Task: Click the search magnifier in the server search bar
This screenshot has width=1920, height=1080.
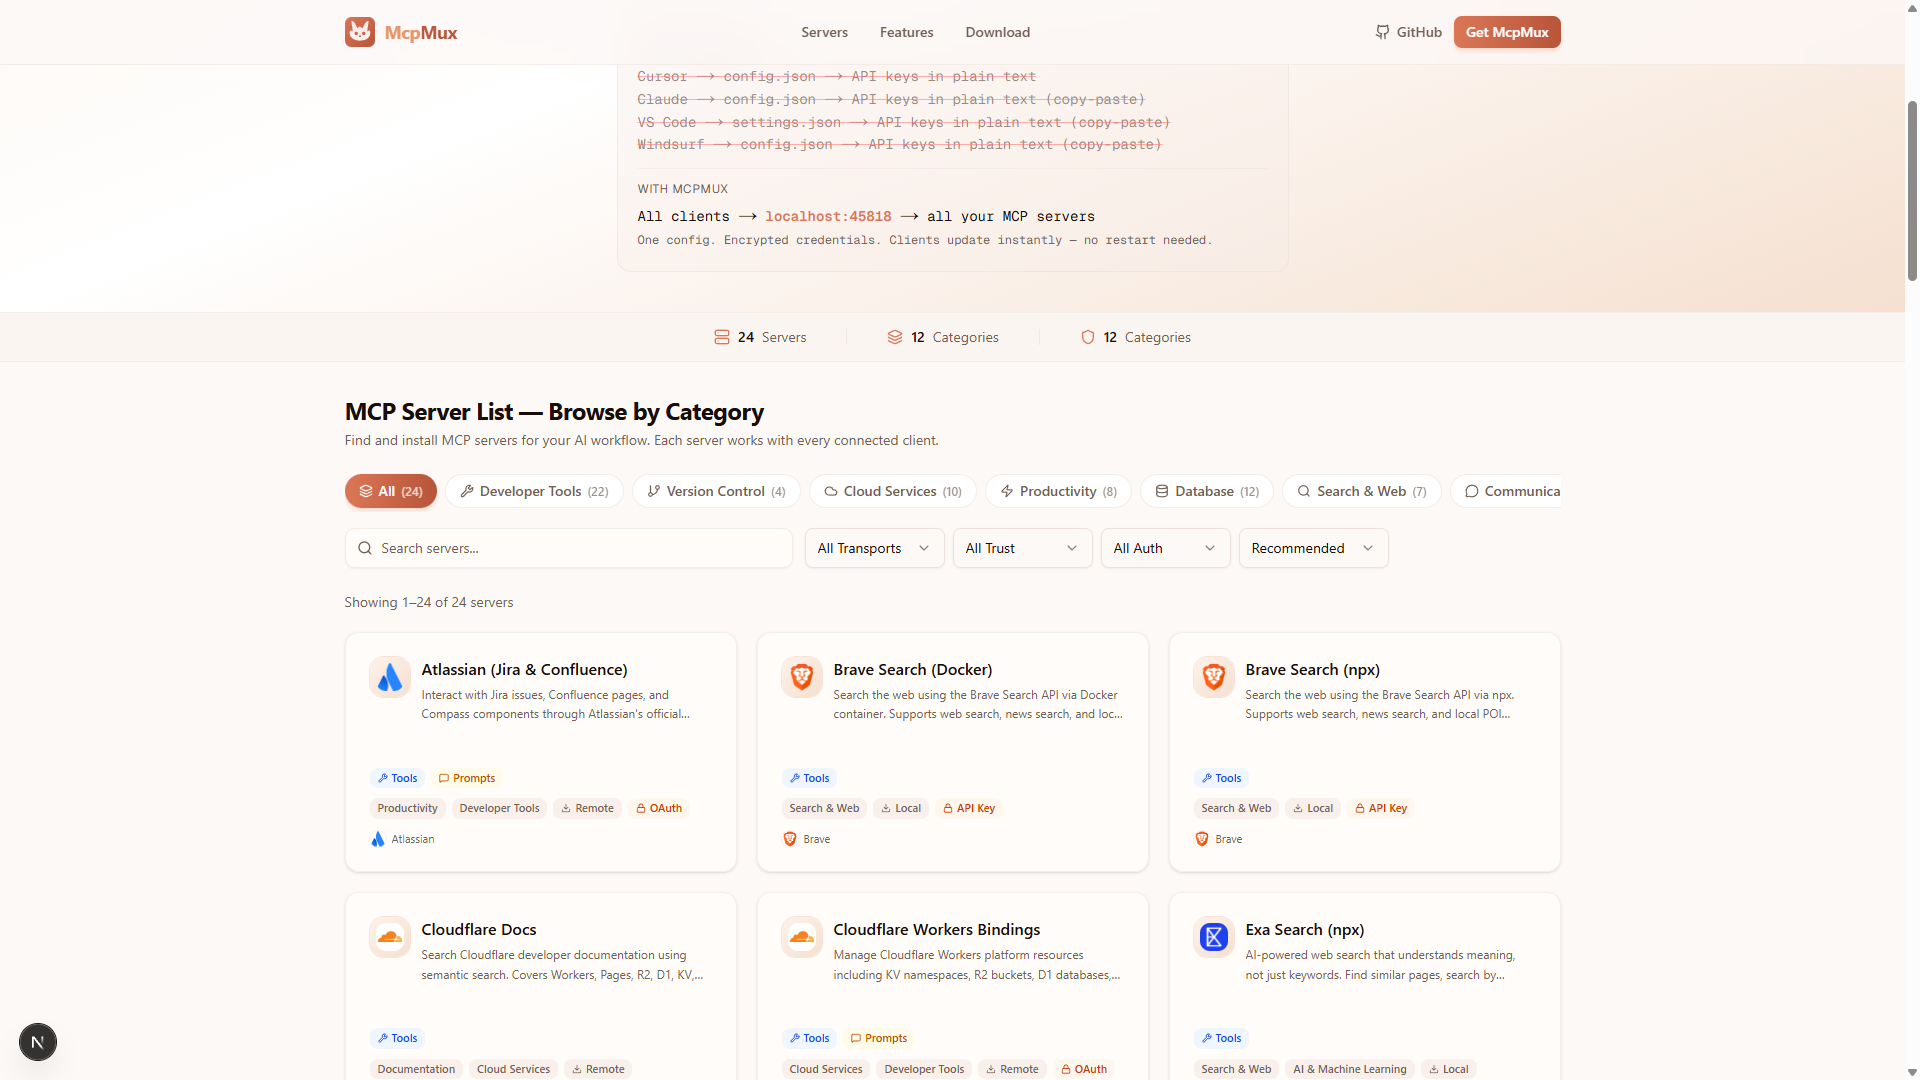Action: [x=366, y=547]
